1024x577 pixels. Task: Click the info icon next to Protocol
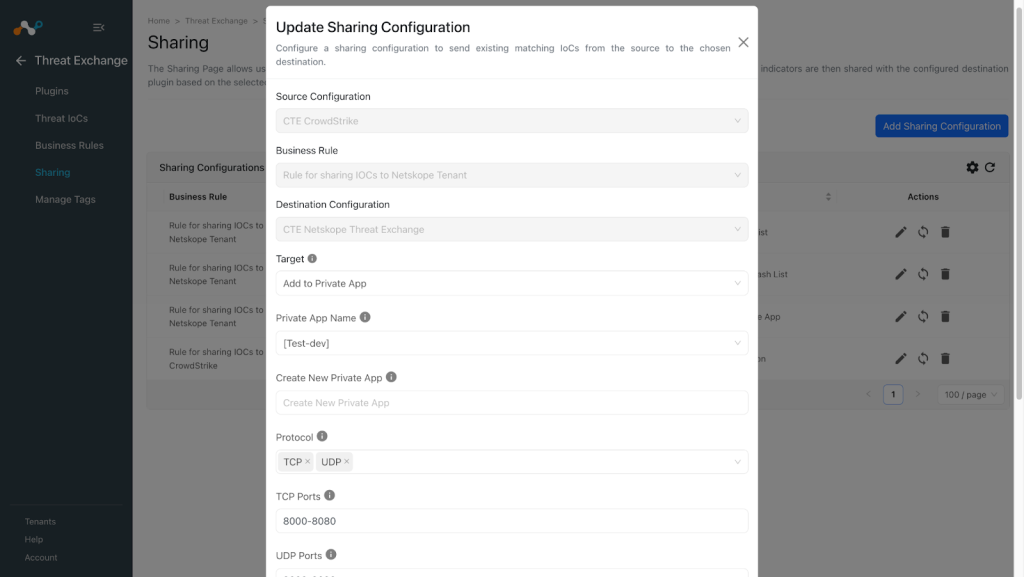coord(322,437)
